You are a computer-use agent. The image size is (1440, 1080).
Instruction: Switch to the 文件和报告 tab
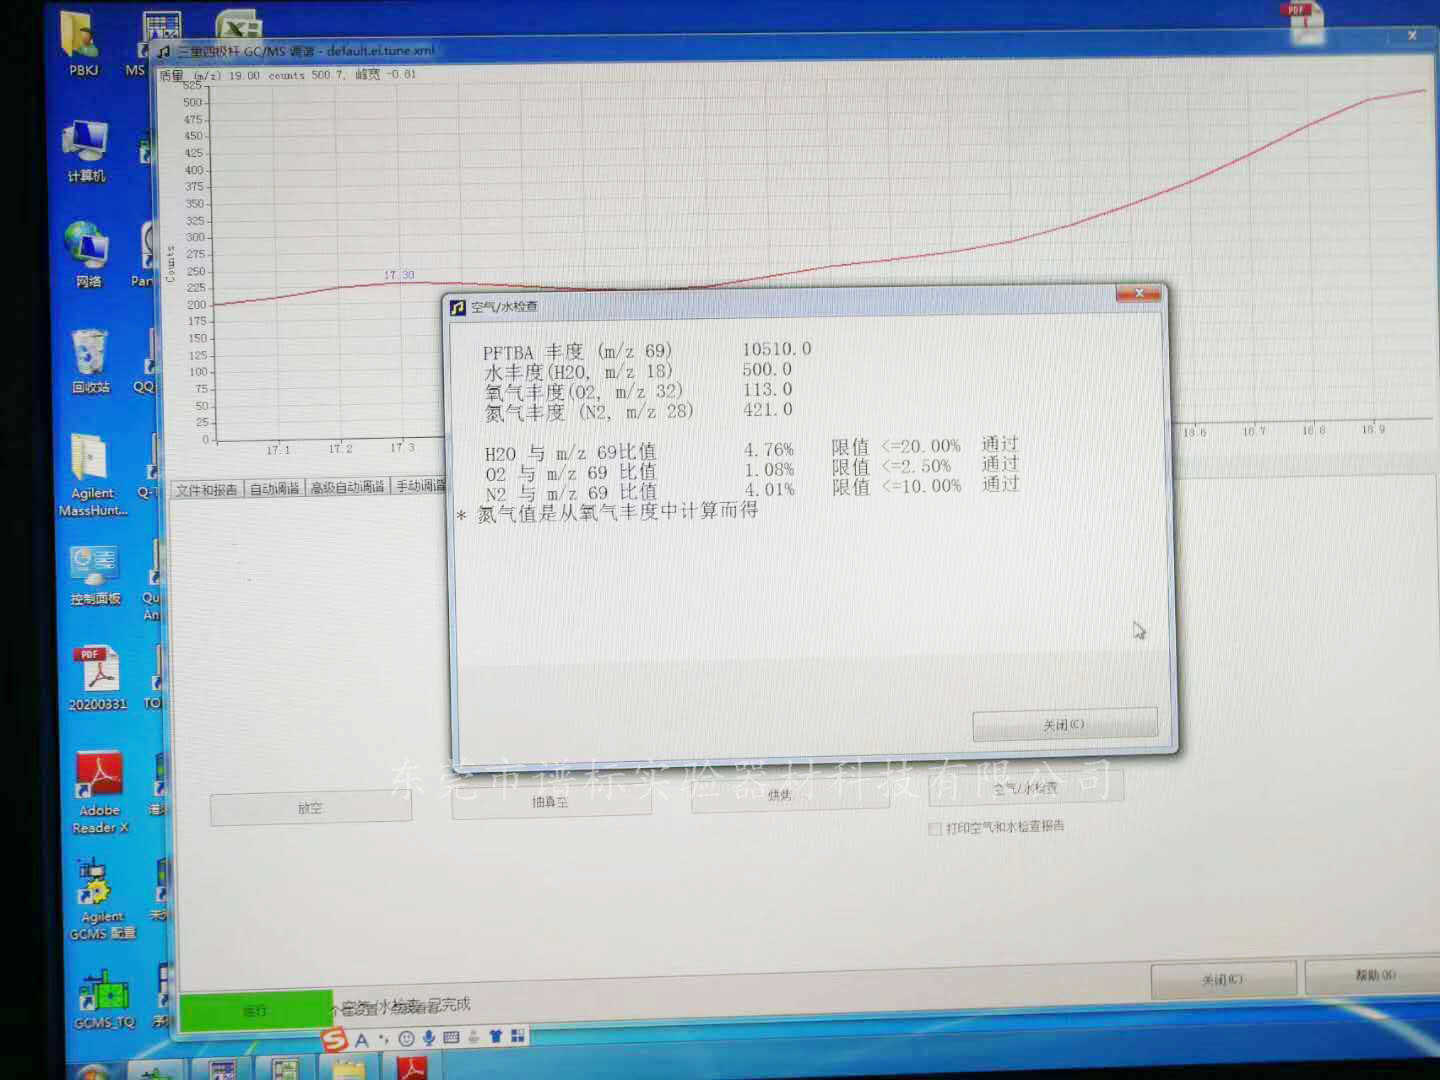pyautogui.click(x=207, y=489)
